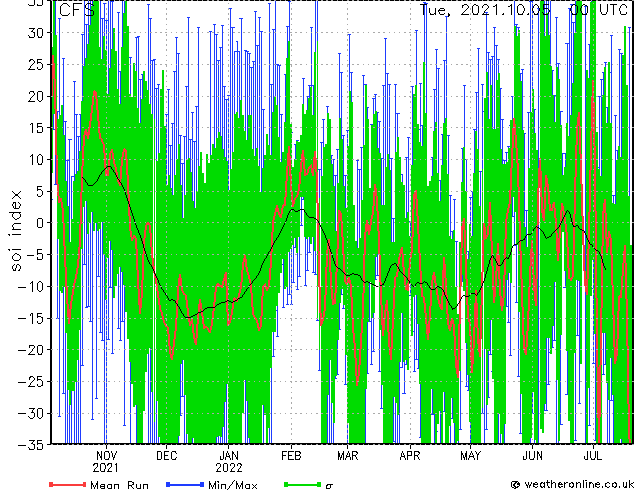Screen dimensions: 634x490
Task: Click the date text Tue, 2021.10.05
Action: pyautogui.click(x=485, y=9)
